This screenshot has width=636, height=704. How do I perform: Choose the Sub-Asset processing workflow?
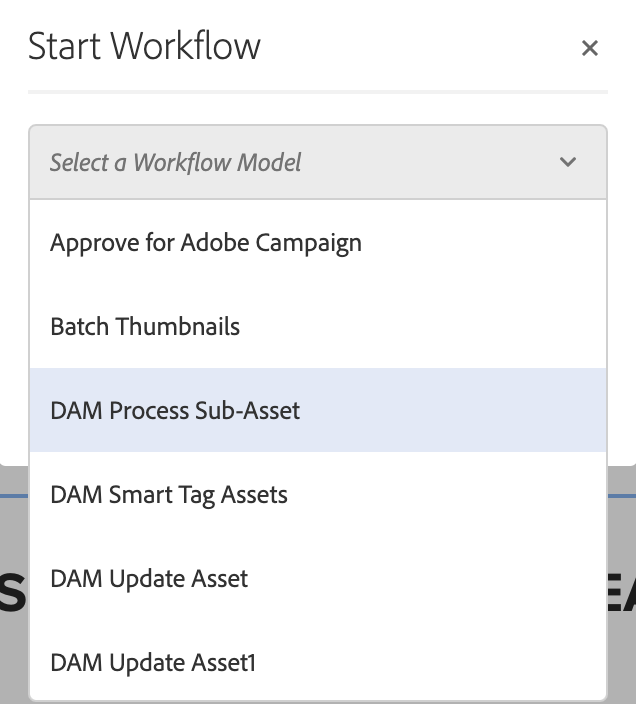click(x=175, y=411)
